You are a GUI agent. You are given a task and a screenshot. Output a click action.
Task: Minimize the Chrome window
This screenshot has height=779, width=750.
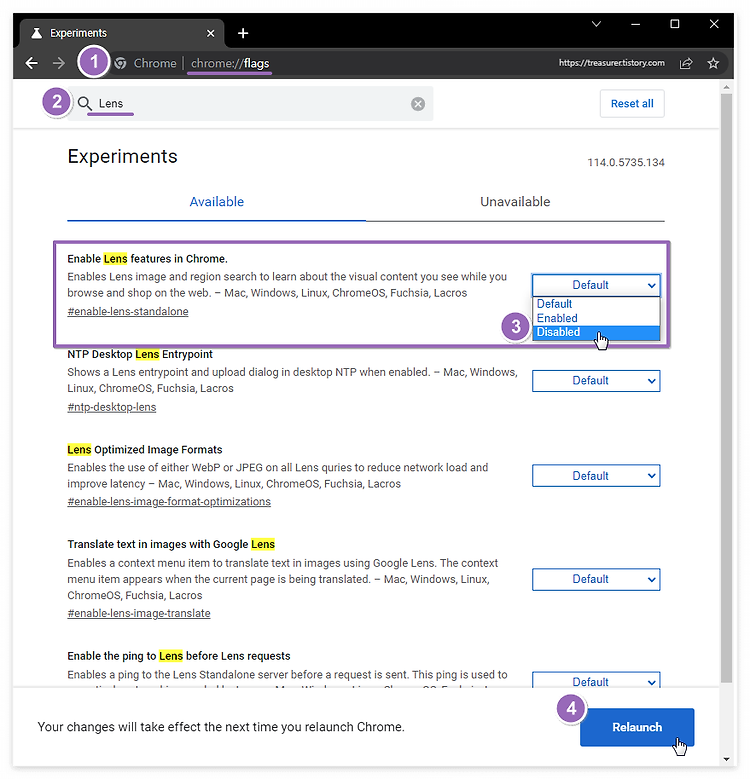coord(635,24)
